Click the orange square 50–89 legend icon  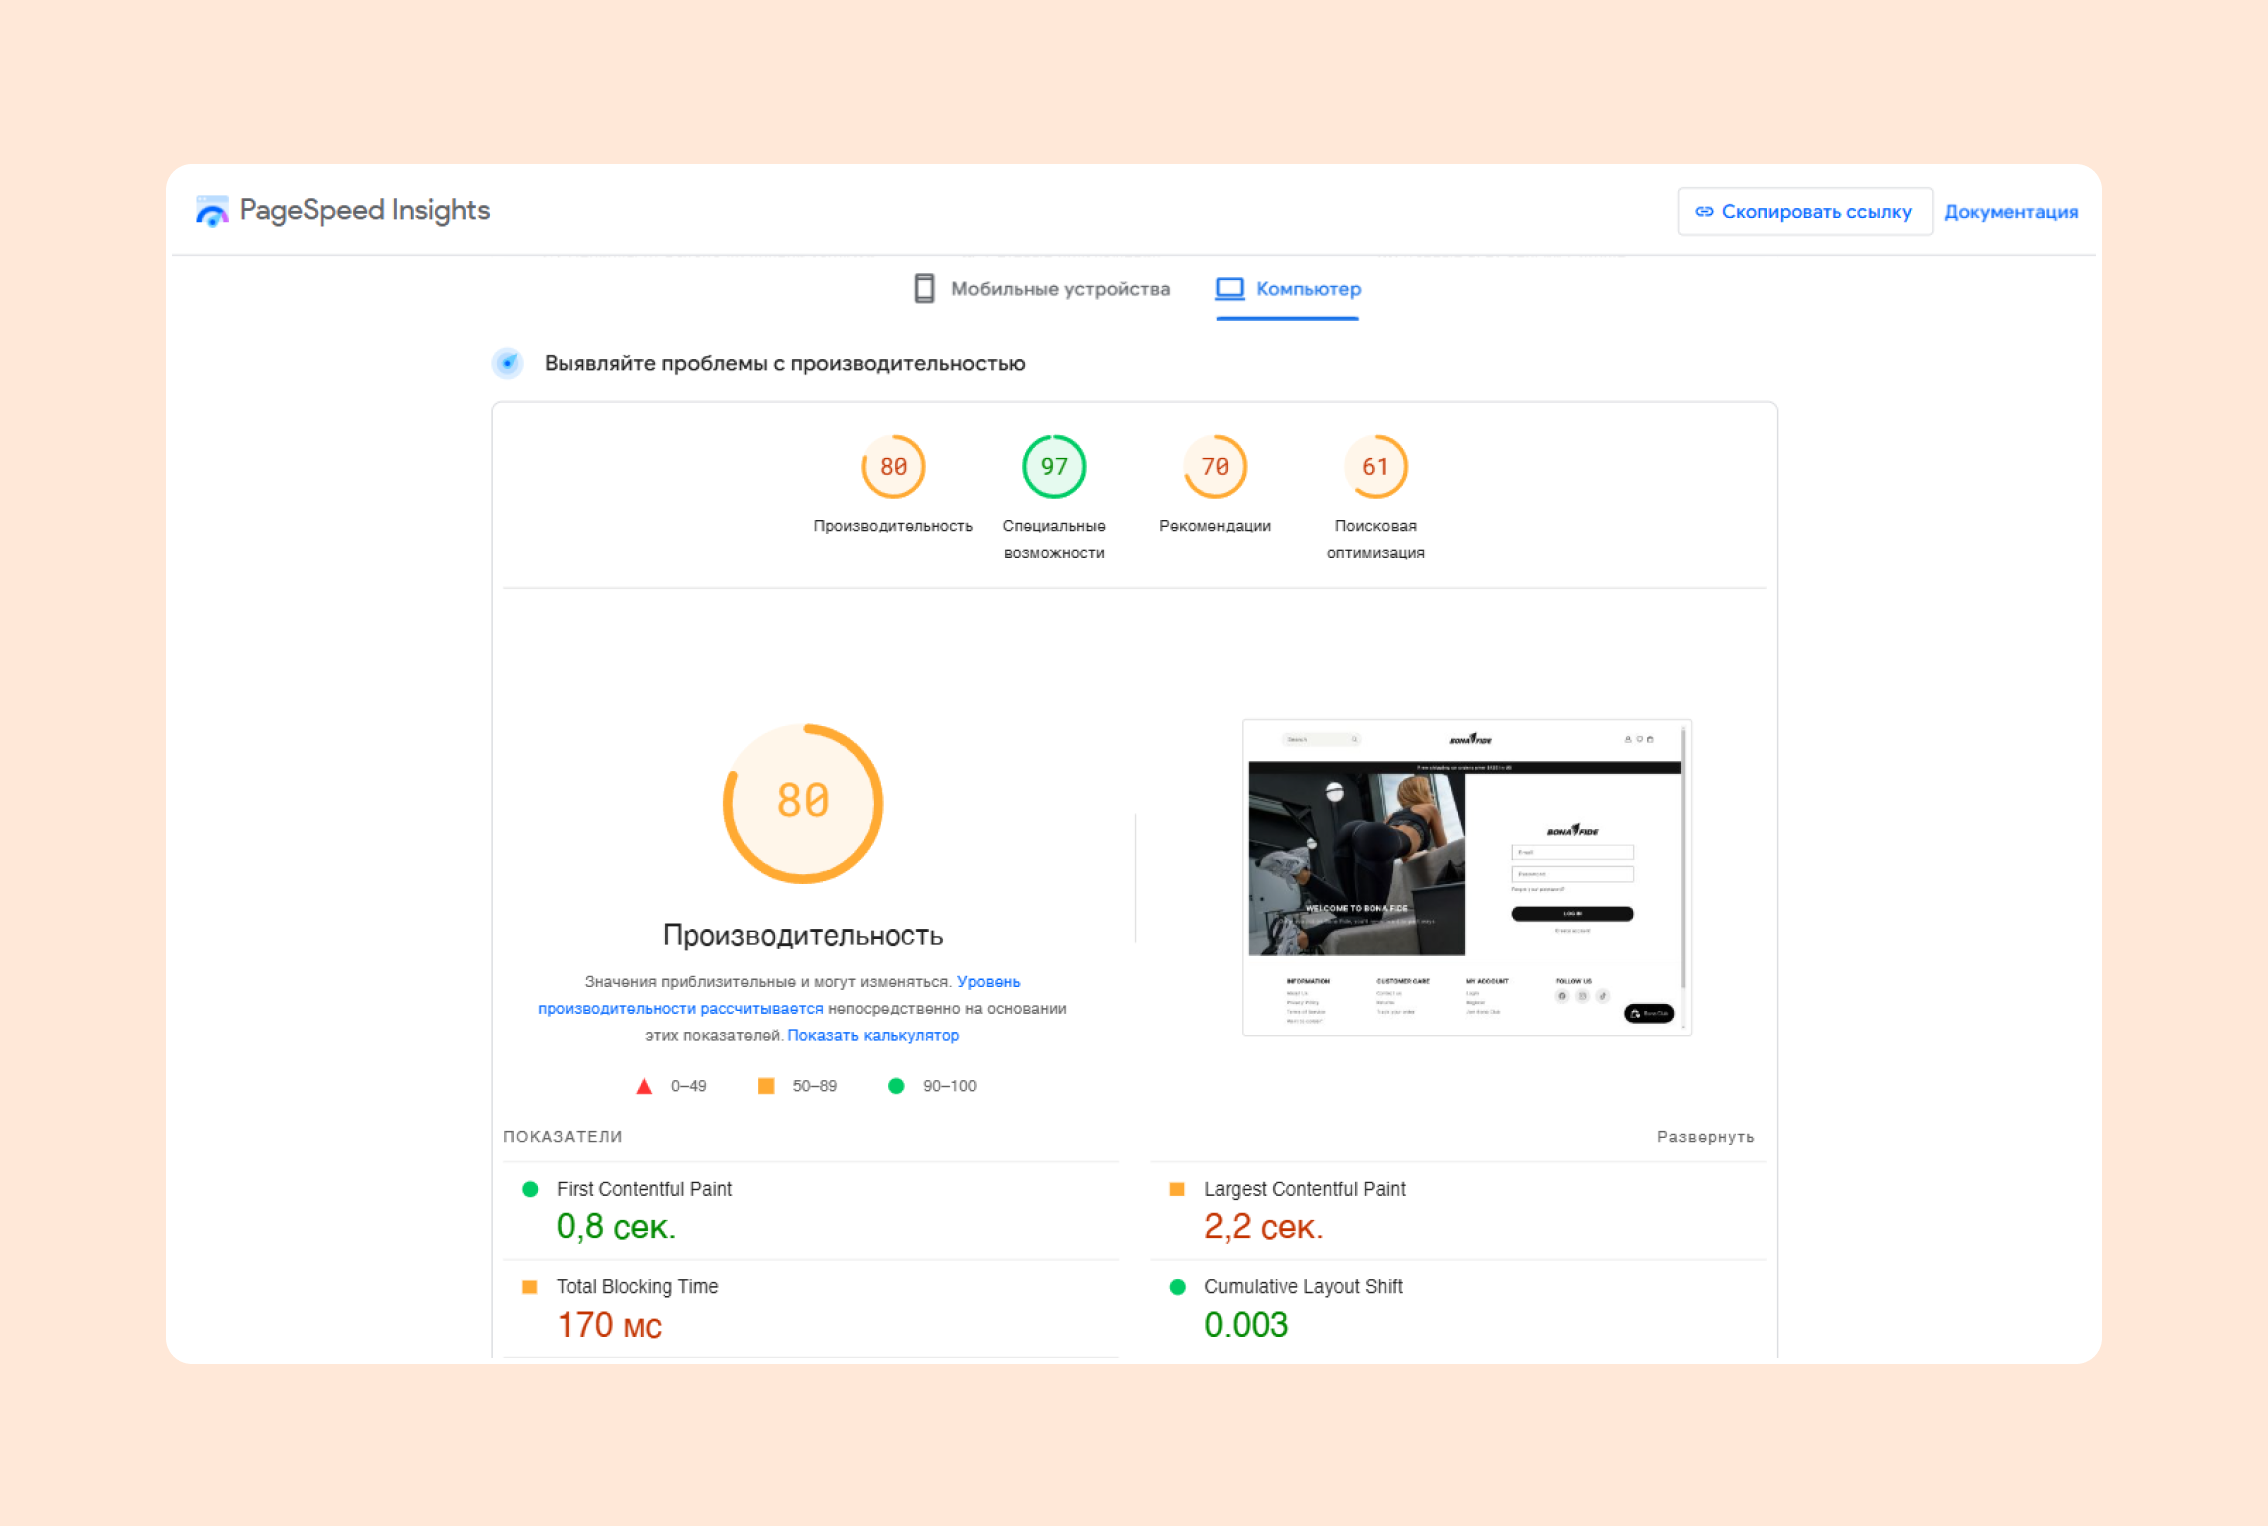[766, 1086]
